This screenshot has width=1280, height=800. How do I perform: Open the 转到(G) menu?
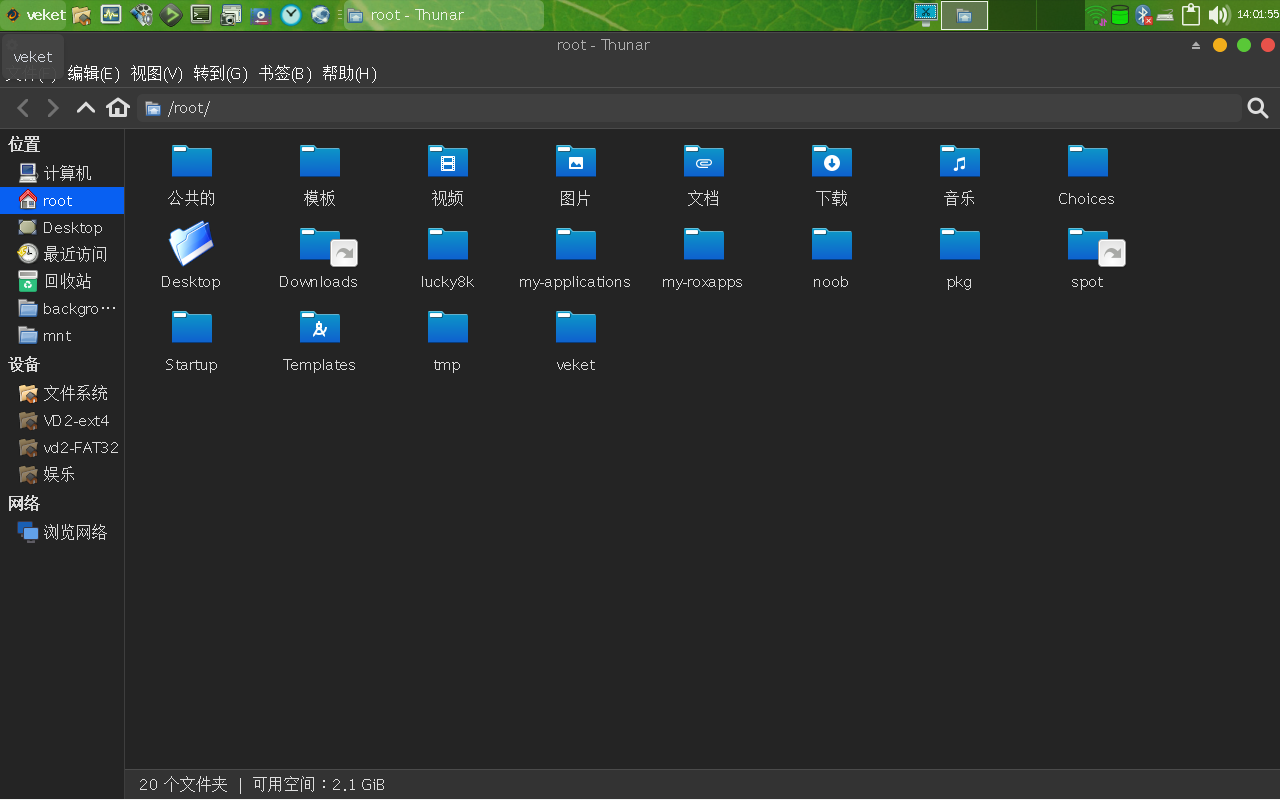coord(220,74)
